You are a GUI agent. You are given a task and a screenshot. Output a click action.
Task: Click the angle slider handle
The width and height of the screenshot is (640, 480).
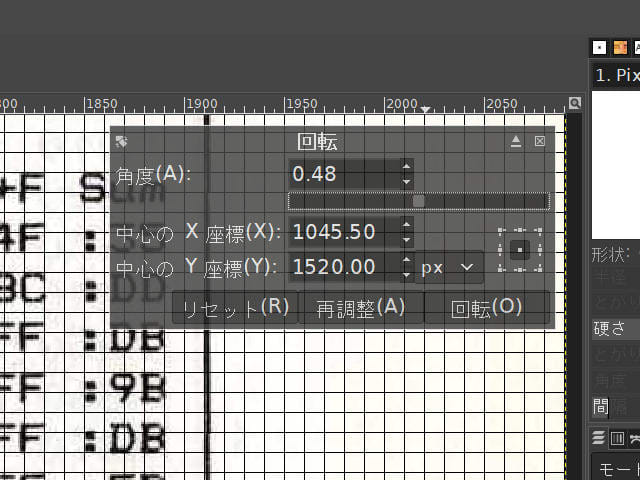418,201
